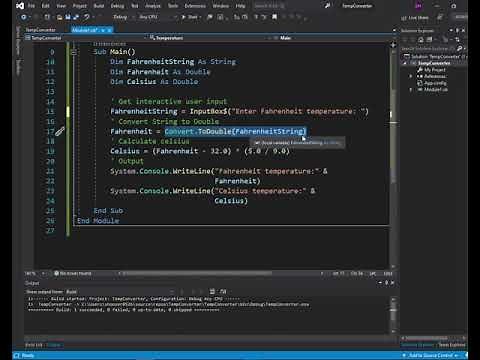Open the zoom percentage dropdown
The image size is (480, 360).
pos(35,273)
